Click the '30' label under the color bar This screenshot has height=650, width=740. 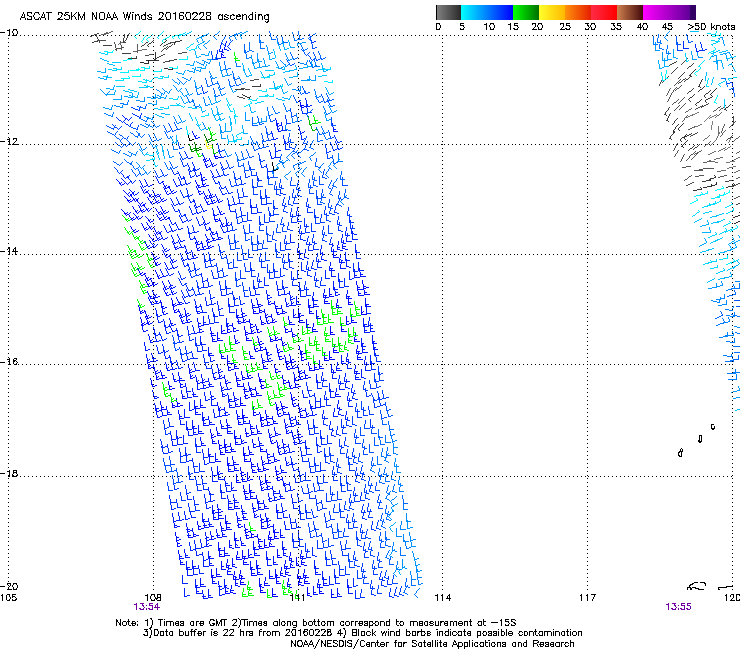590,27
